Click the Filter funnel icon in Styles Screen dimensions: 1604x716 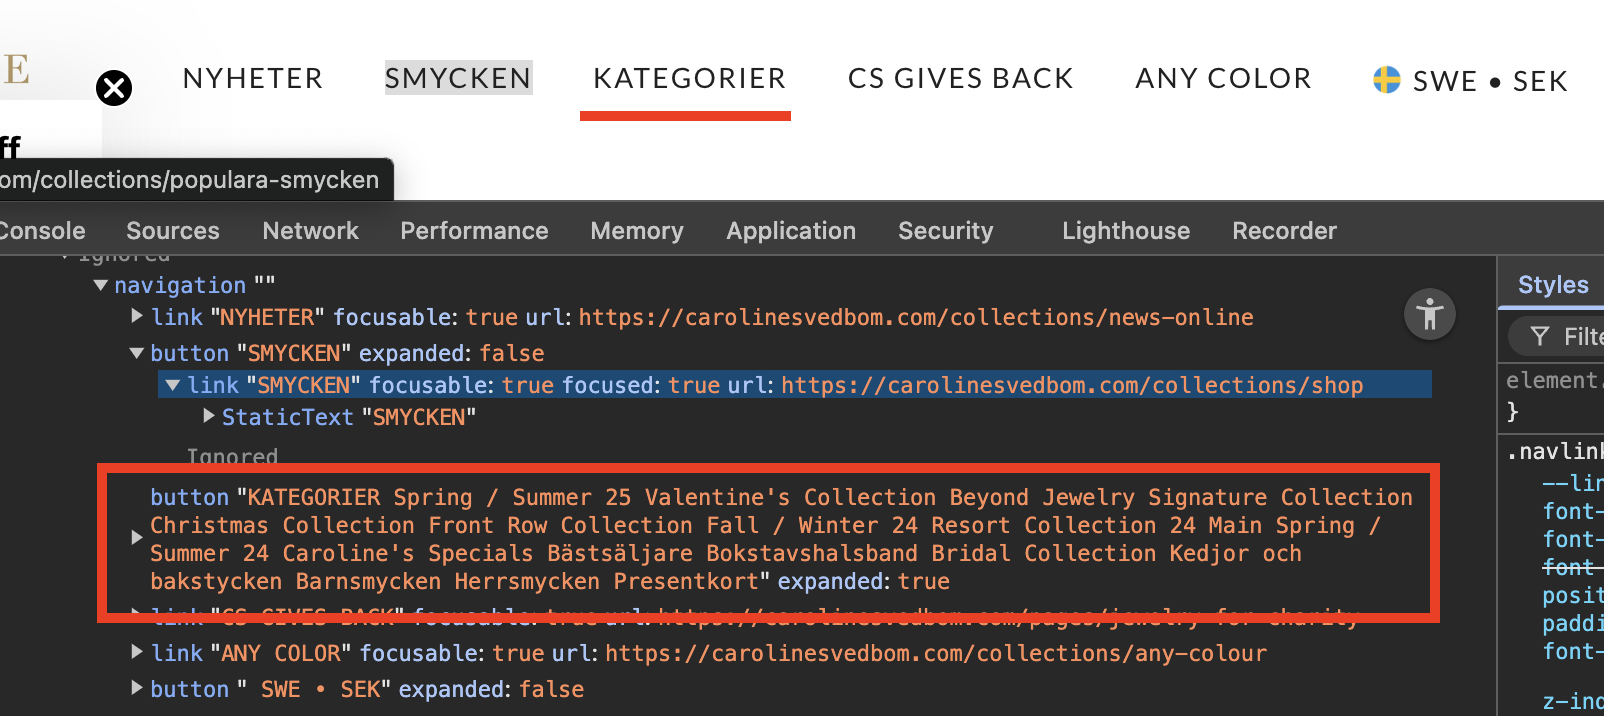(x=1540, y=337)
